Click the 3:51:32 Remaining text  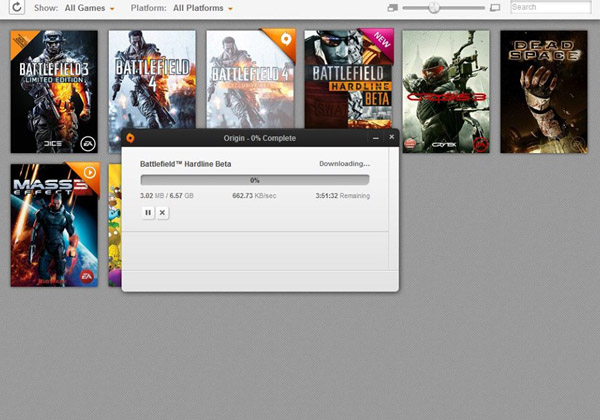point(343,196)
